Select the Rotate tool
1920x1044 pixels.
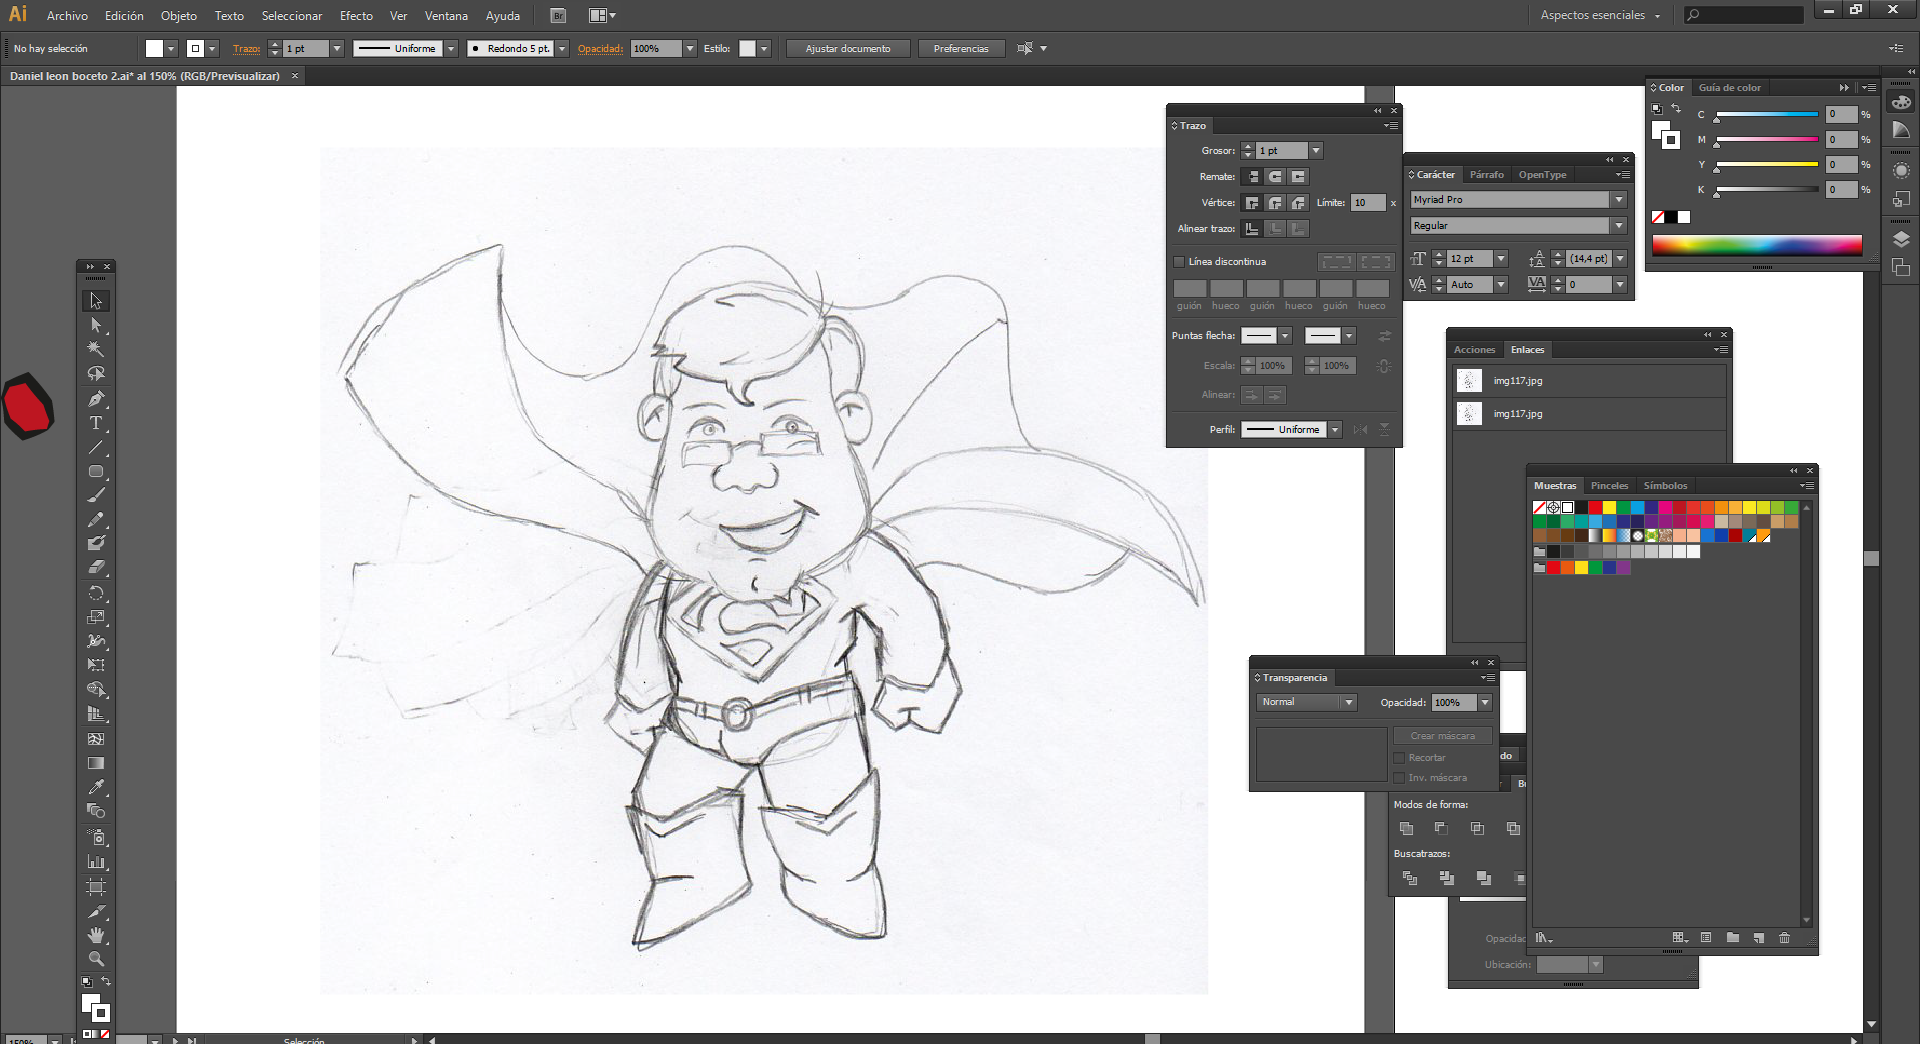96,593
